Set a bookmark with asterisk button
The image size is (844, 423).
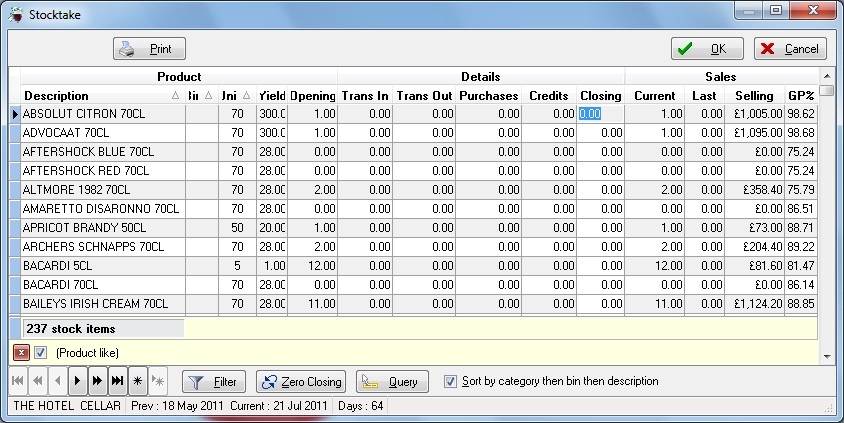[137, 381]
